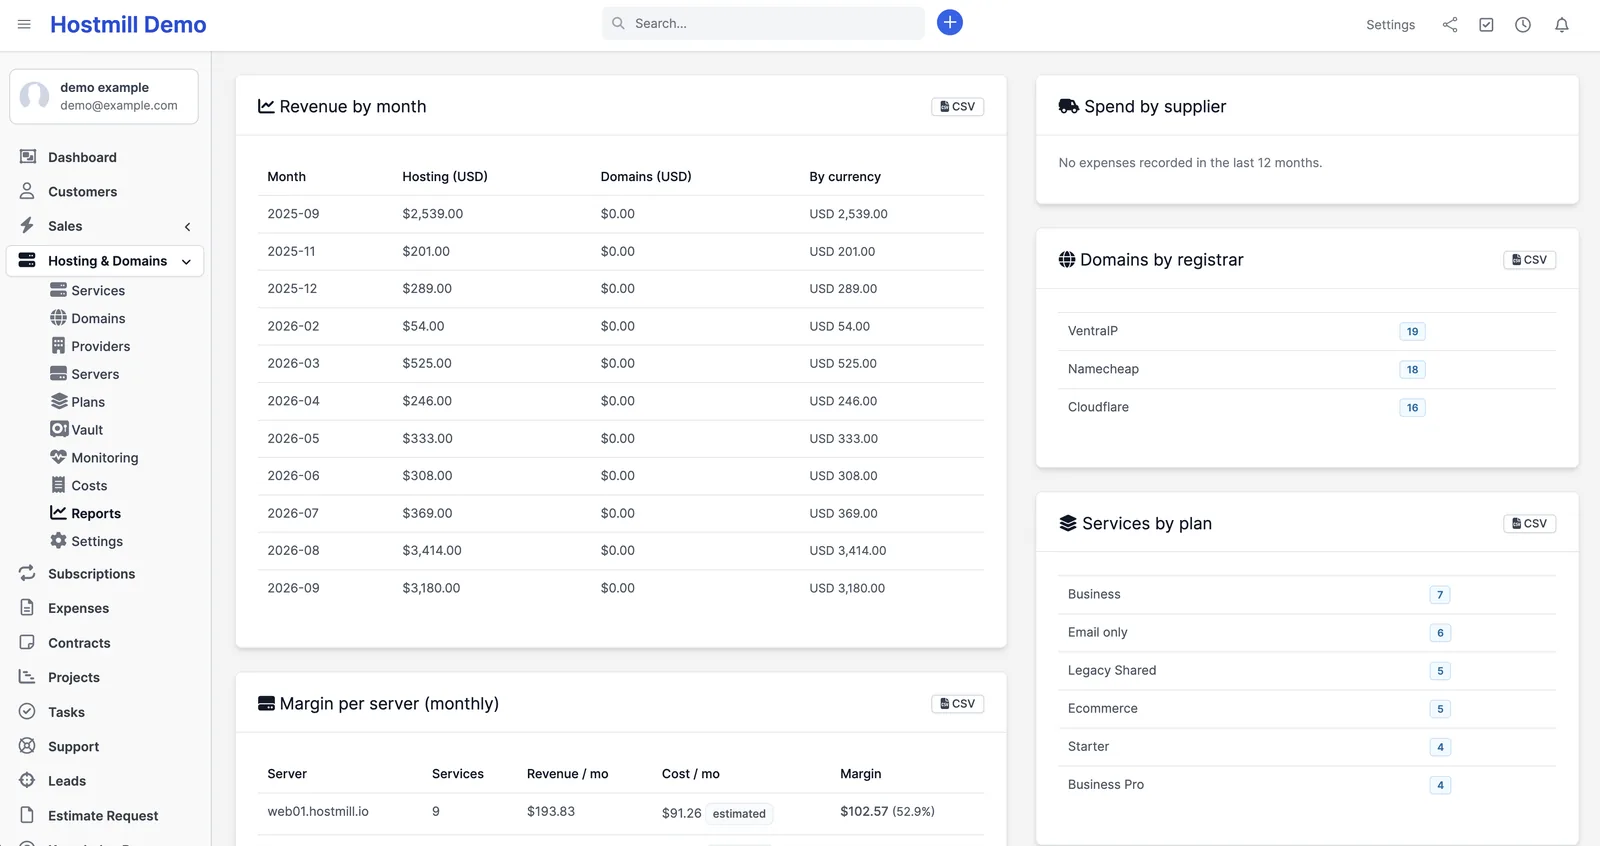Open the demo example profile card

coord(104,96)
